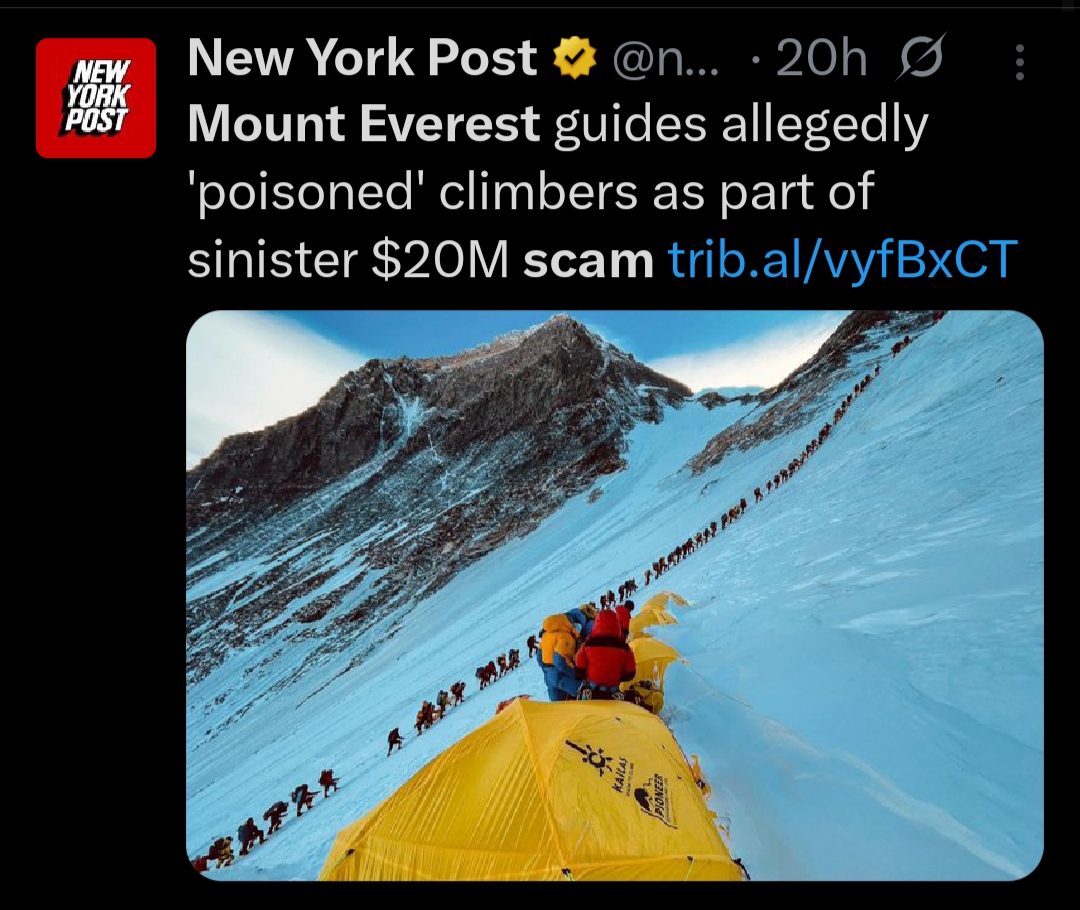Open the 20h post timestamp
Screen dimensions: 1080x910
coord(821,59)
